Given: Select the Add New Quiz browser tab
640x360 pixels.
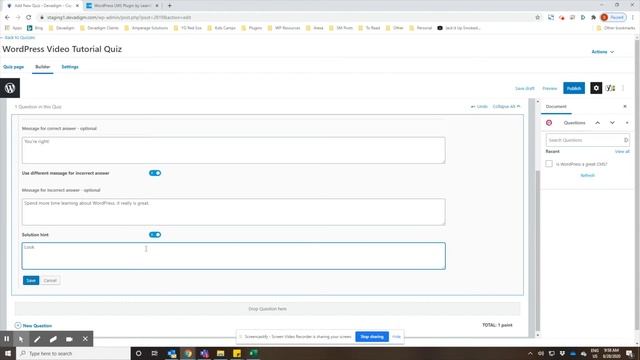Looking at the screenshot, I should click(x=42, y=6).
